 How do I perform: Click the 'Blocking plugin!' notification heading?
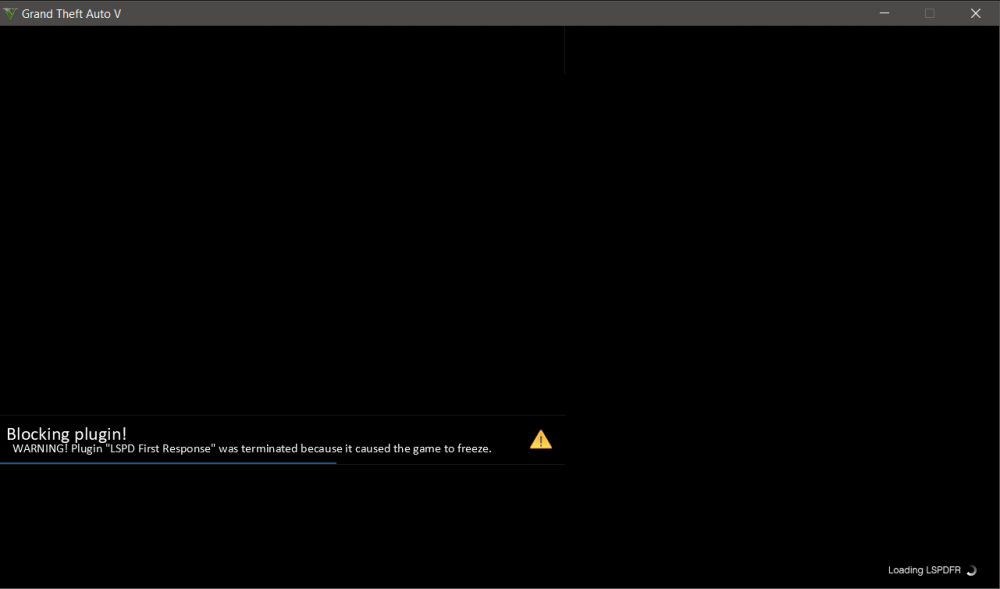66,433
